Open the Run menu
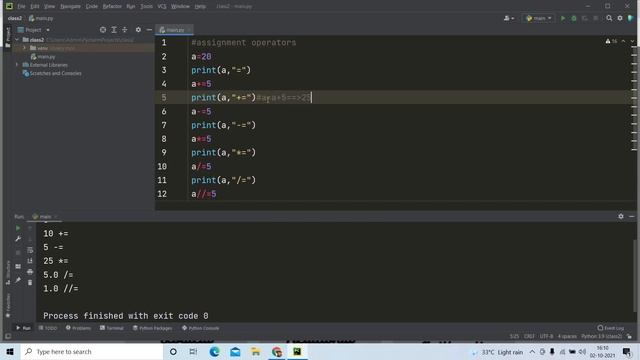This screenshot has height=360, width=640. coord(131,7)
